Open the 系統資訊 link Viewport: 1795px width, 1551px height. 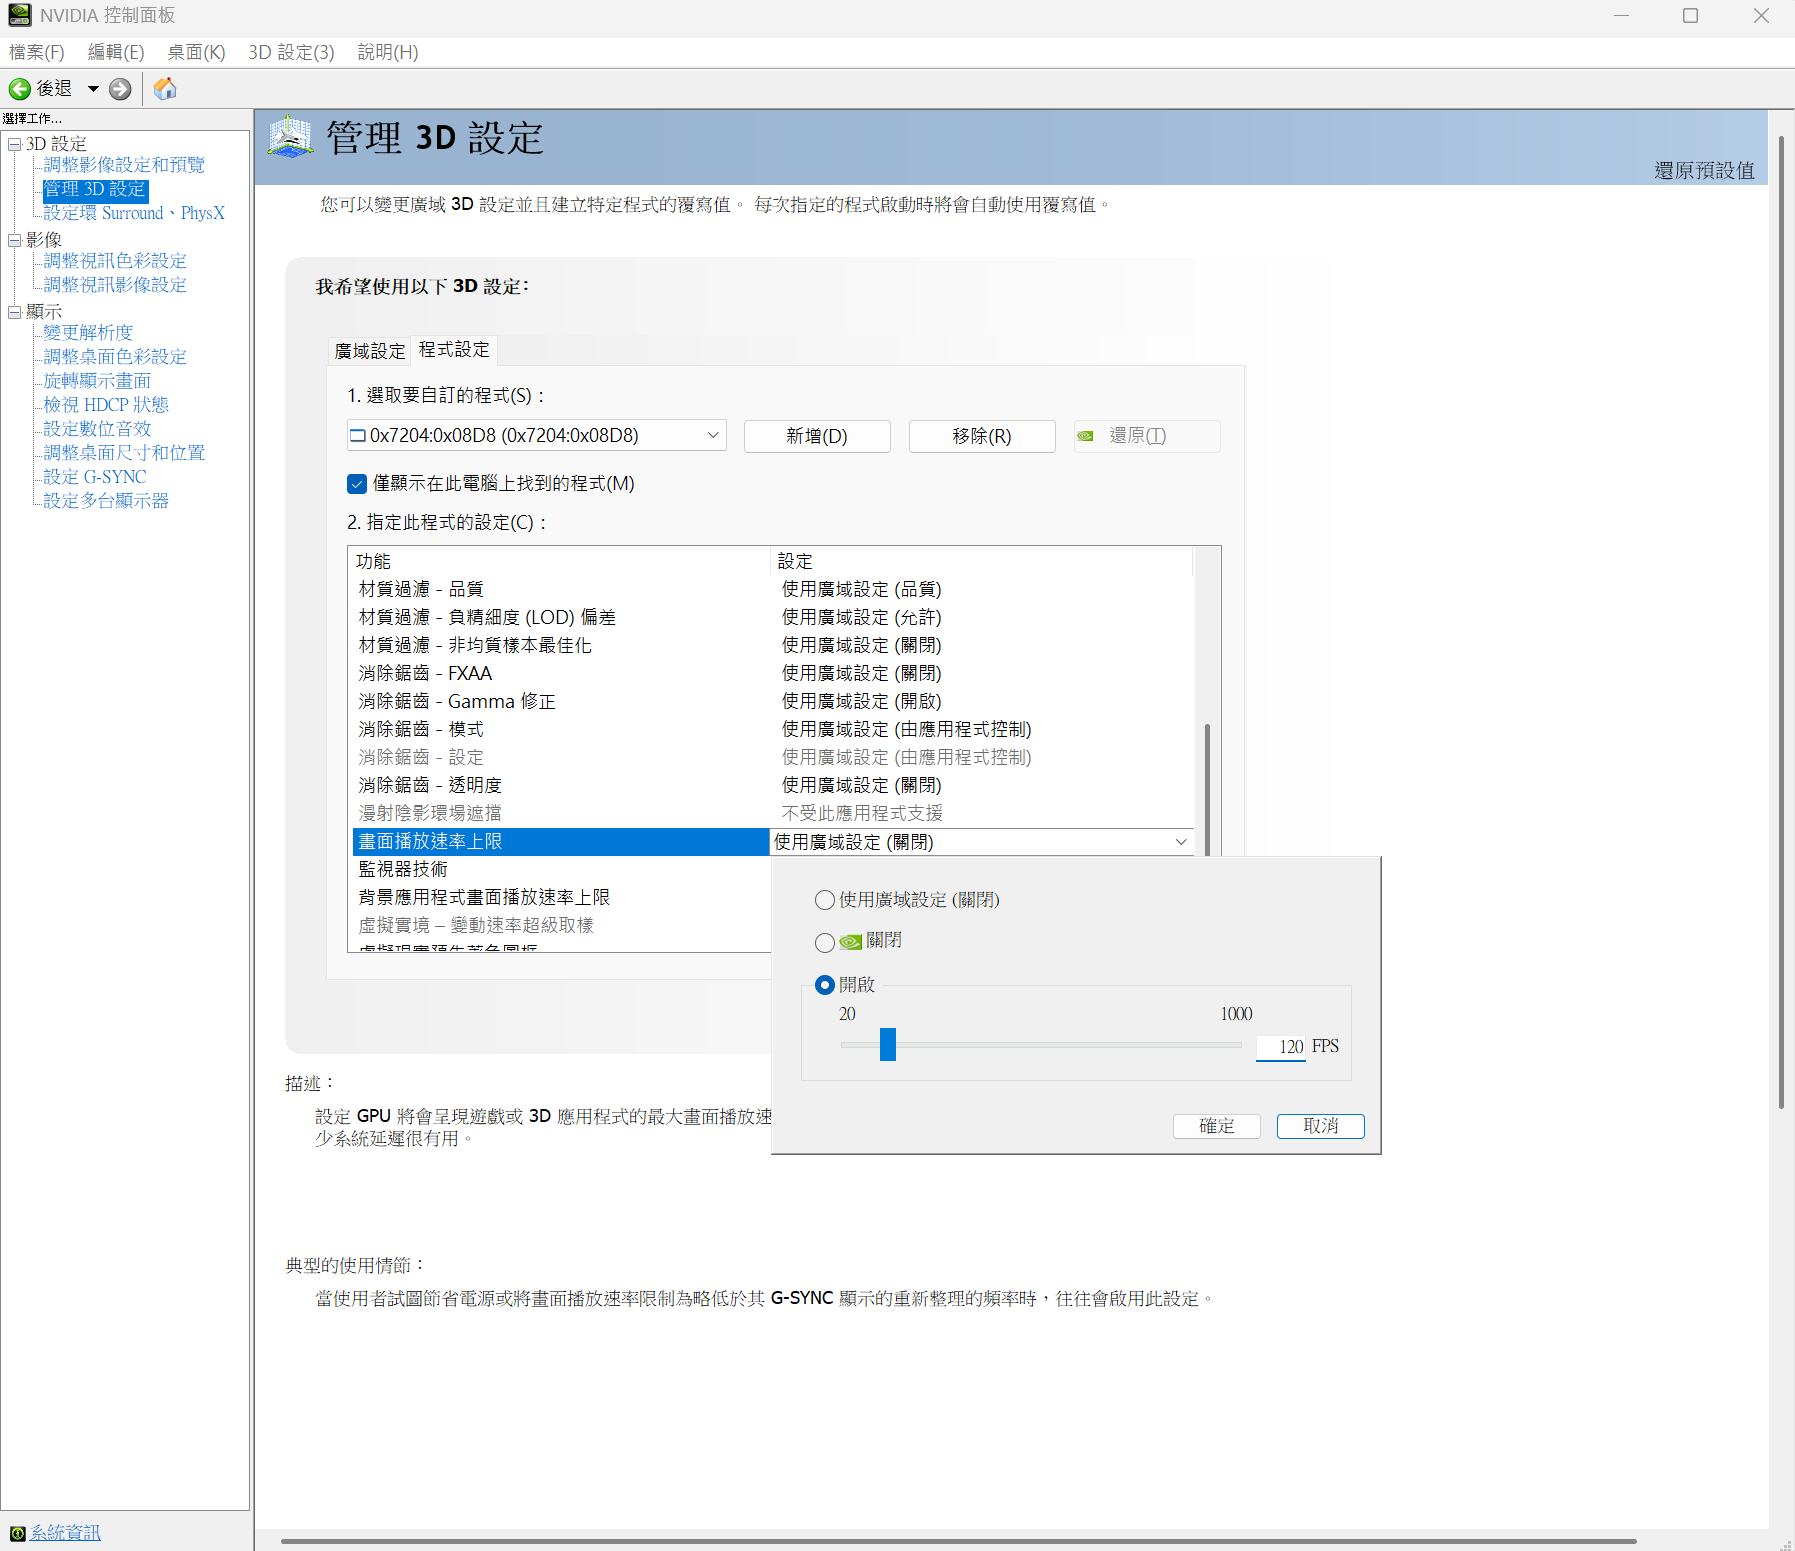tap(65, 1533)
